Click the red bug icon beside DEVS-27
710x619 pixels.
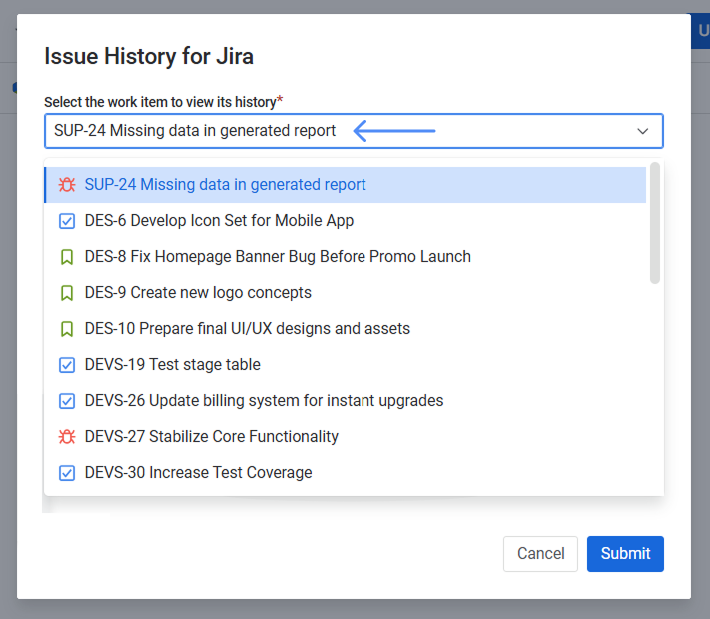pyautogui.click(x=67, y=437)
